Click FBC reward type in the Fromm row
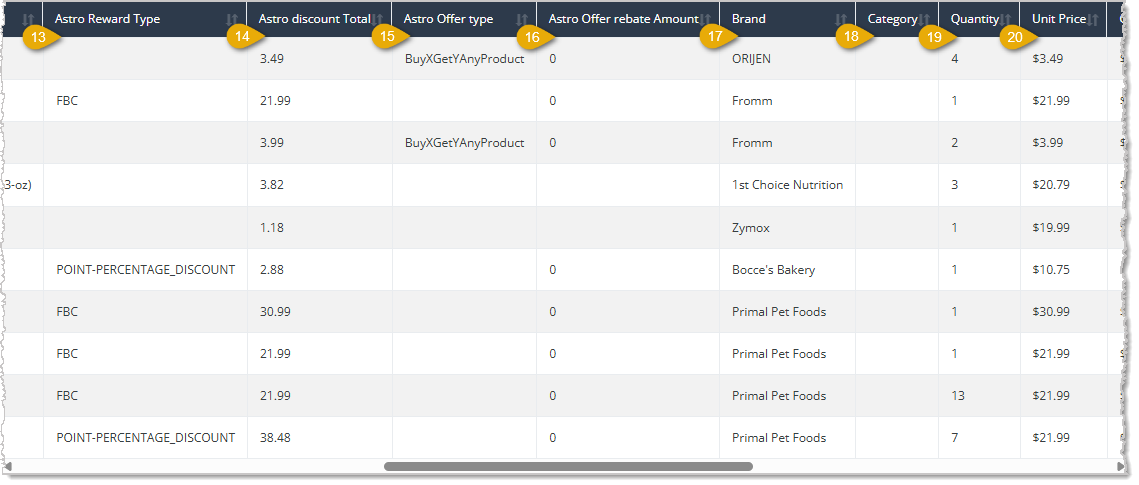This screenshot has height=485, width=1139. click(67, 101)
